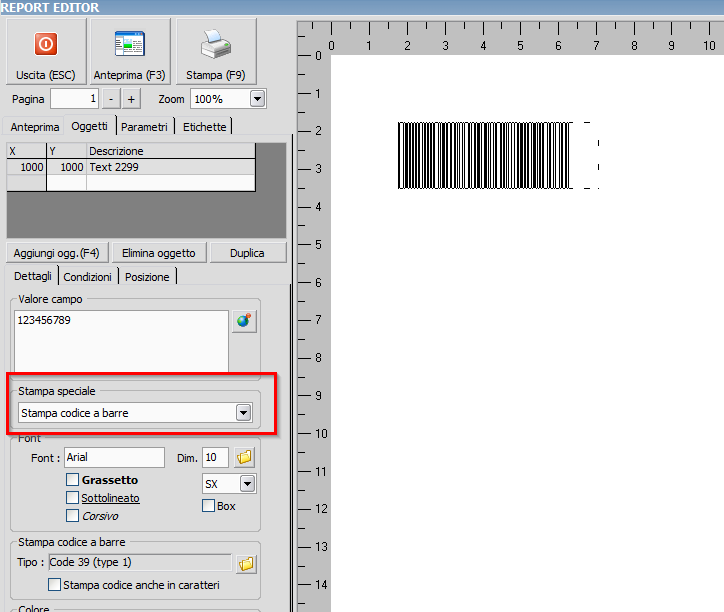724x612 pixels.
Task: Open barcode type folder icon
Action: (246, 564)
